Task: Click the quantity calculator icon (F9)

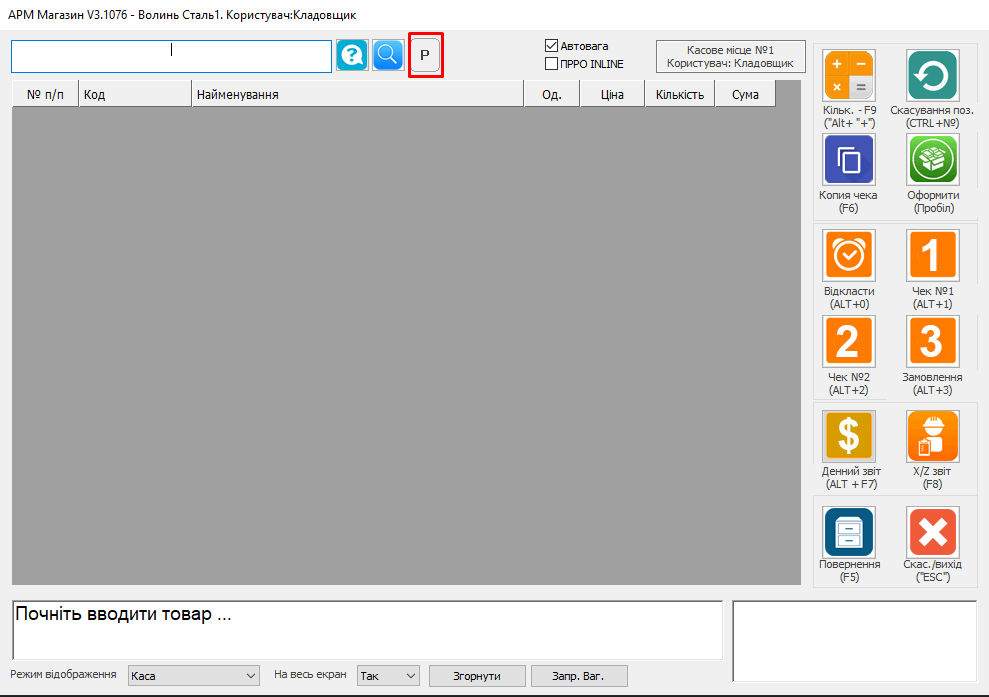Action: (848, 76)
